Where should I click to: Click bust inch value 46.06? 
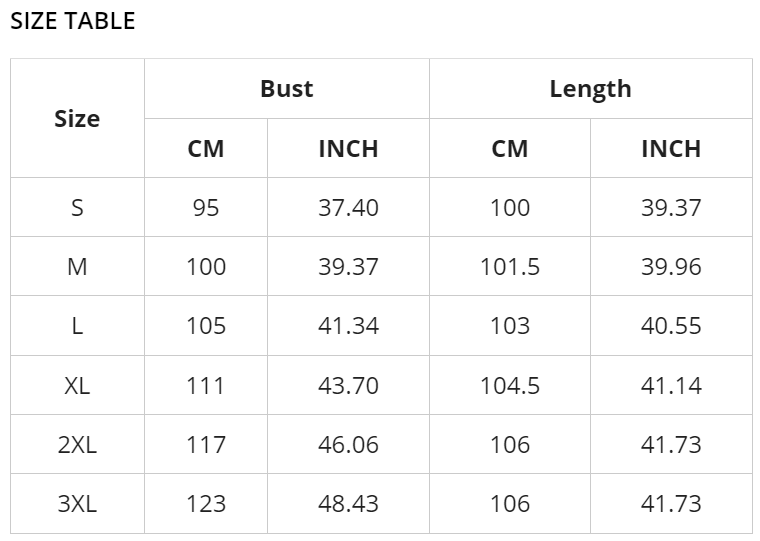coord(348,444)
